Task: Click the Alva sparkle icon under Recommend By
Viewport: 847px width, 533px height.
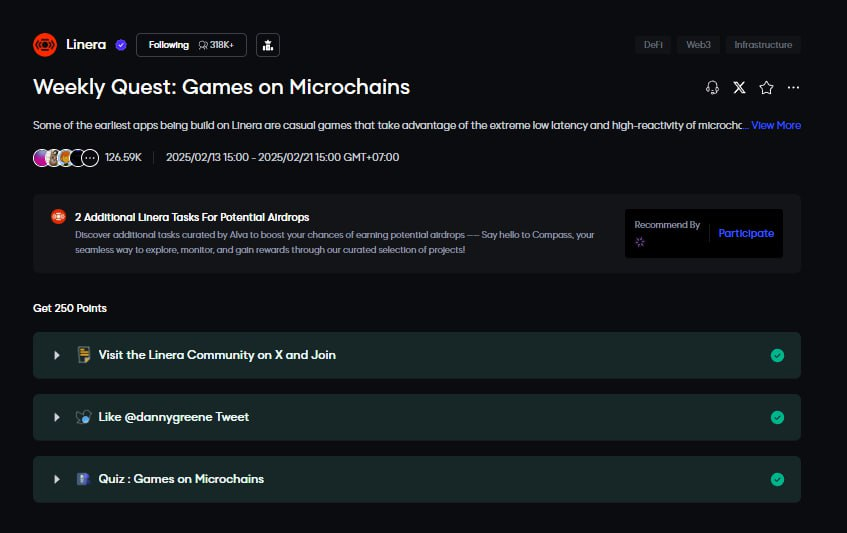Action: [x=640, y=242]
